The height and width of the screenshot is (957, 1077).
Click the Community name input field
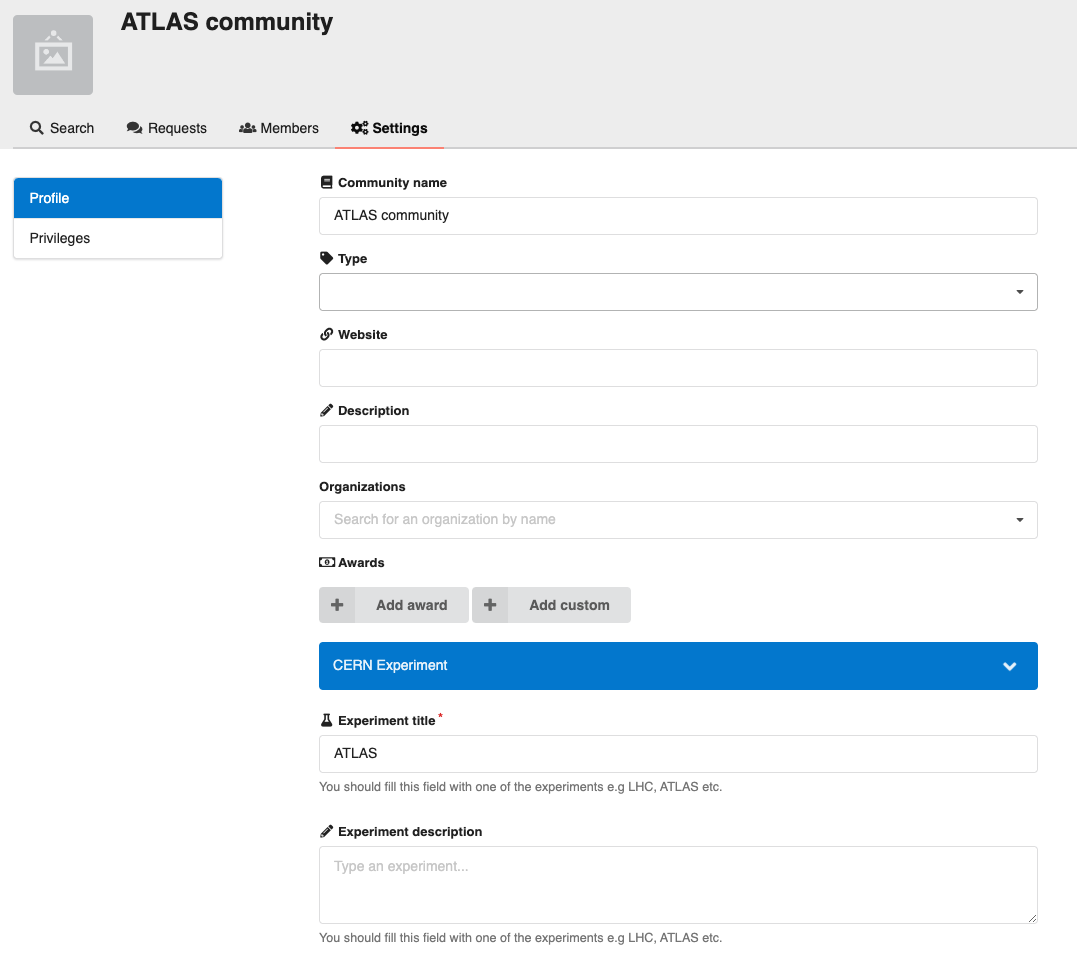(x=678, y=216)
